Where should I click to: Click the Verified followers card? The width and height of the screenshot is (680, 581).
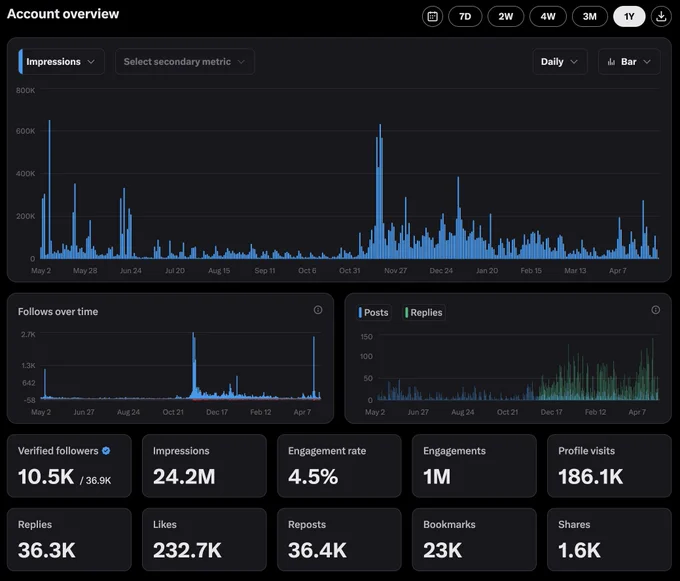pos(69,466)
